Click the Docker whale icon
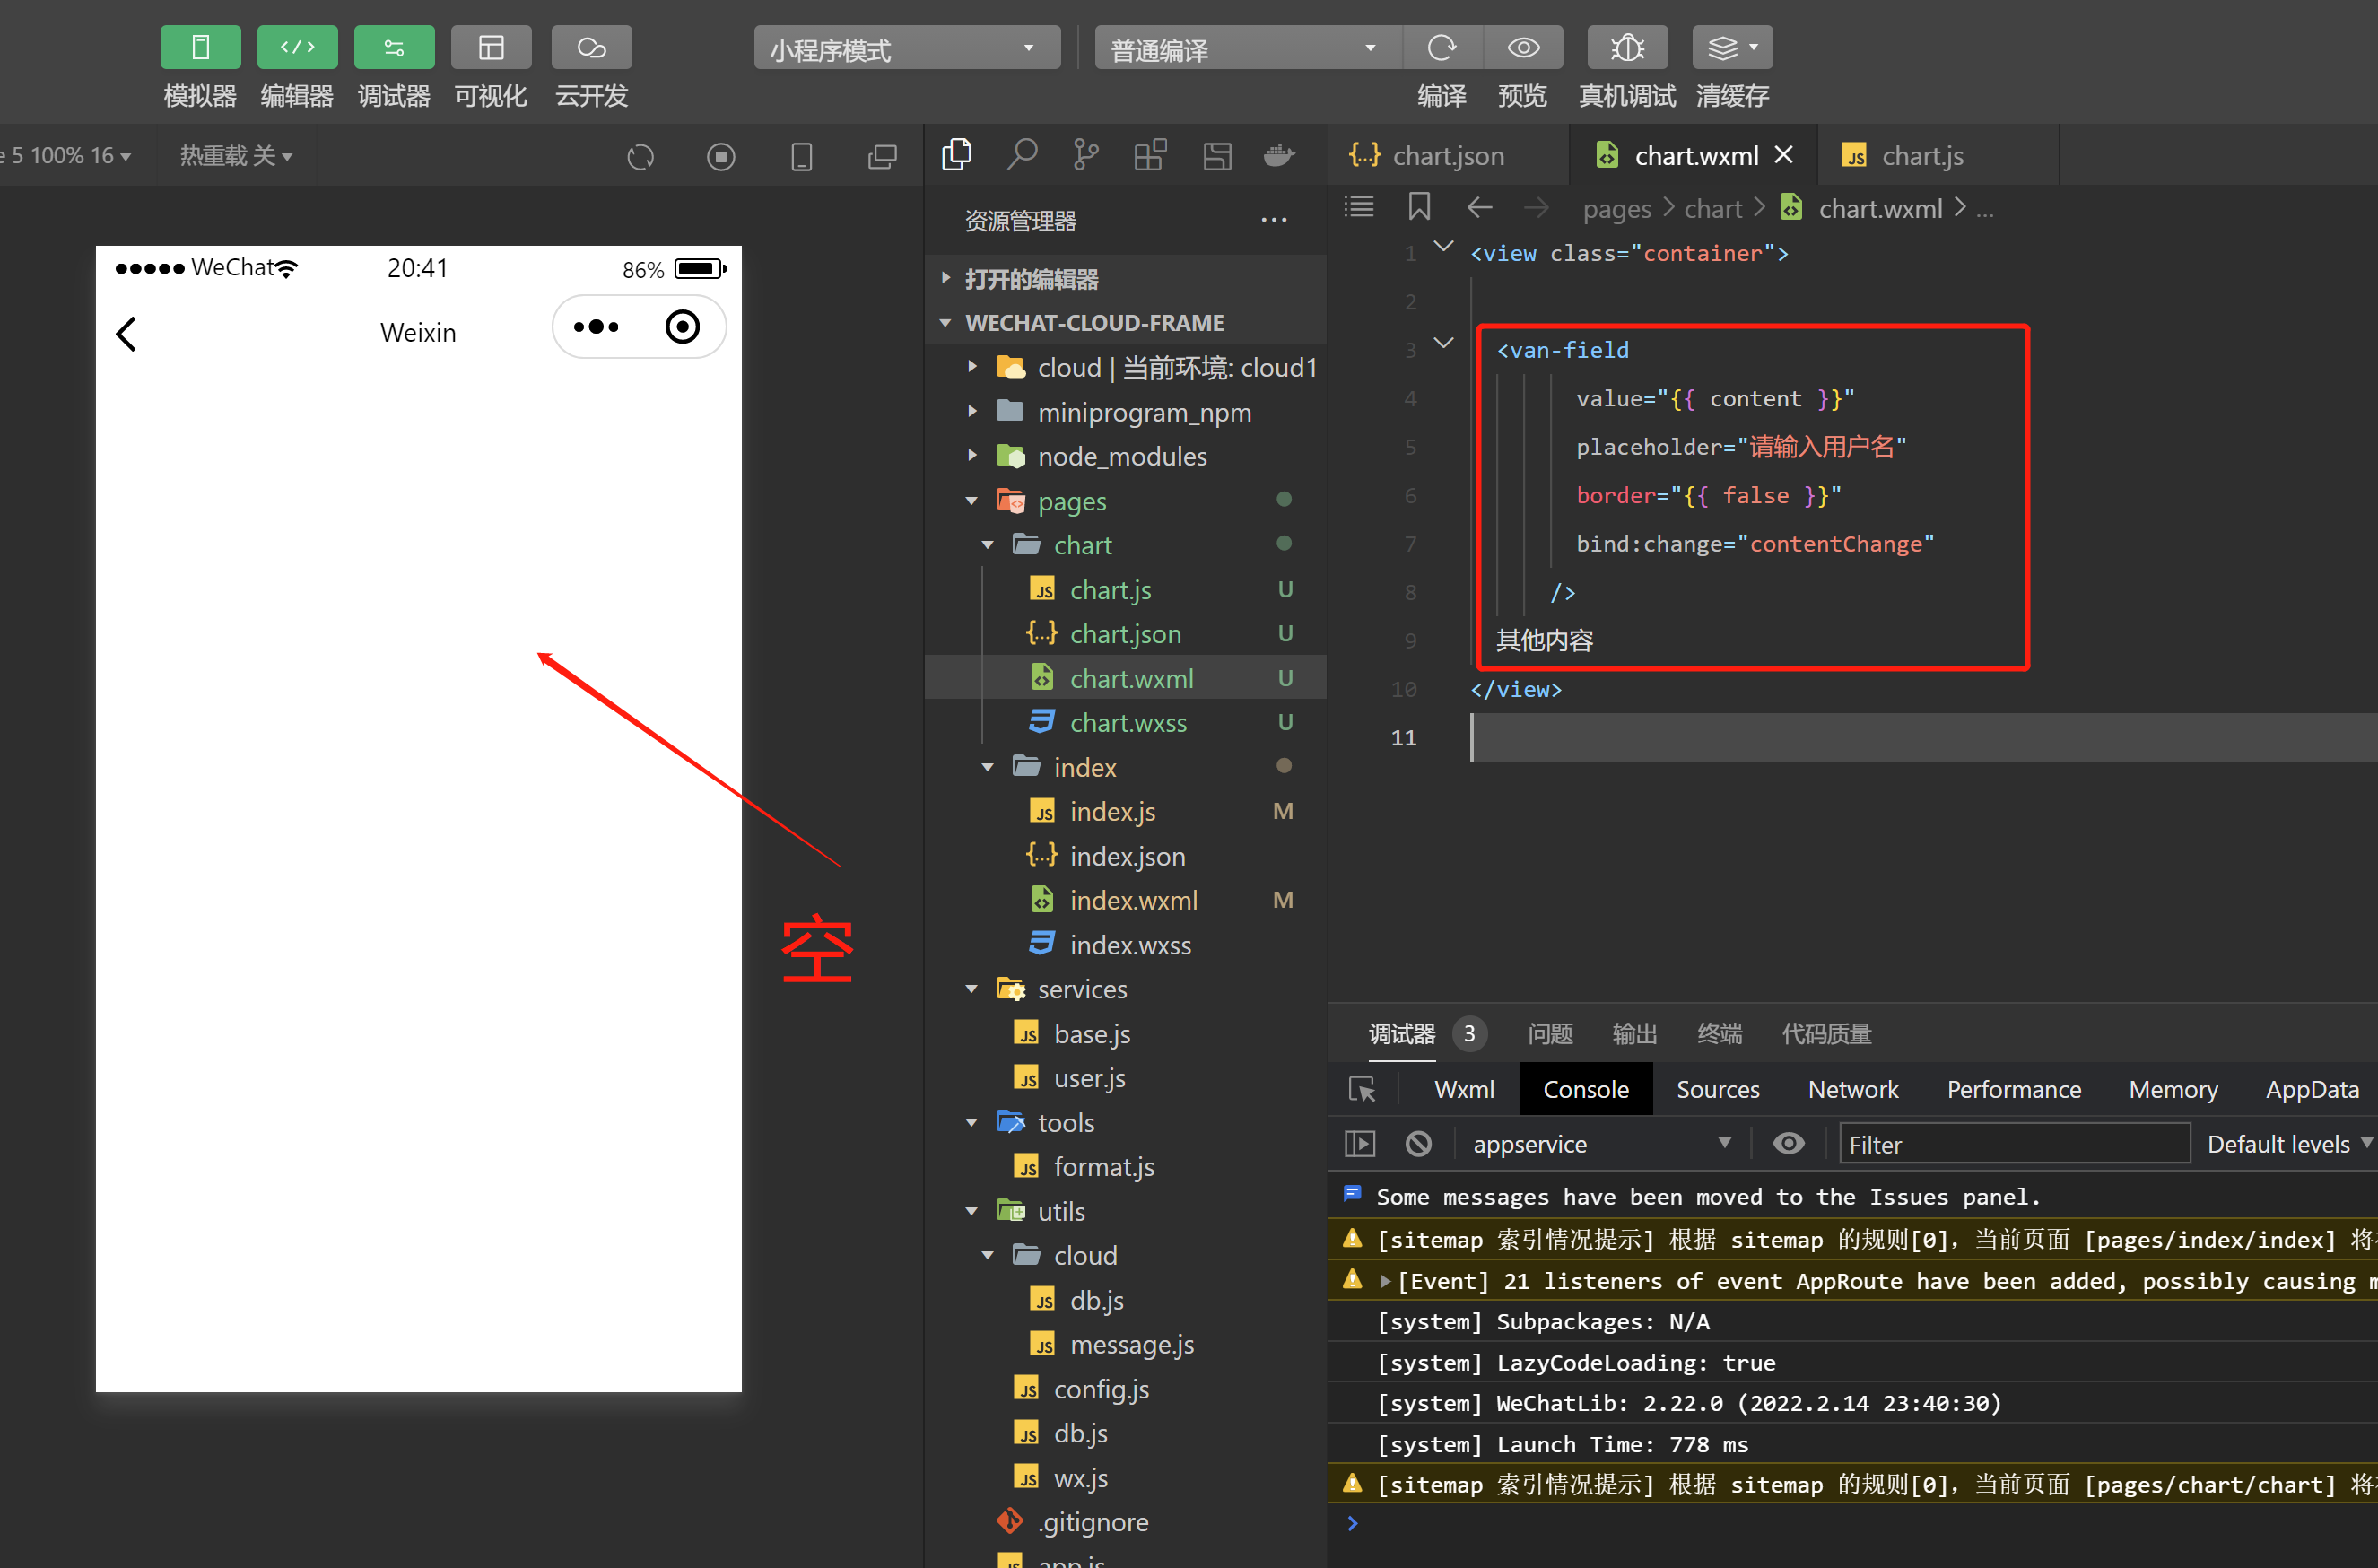The image size is (2378, 1568). pyautogui.click(x=1279, y=155)
